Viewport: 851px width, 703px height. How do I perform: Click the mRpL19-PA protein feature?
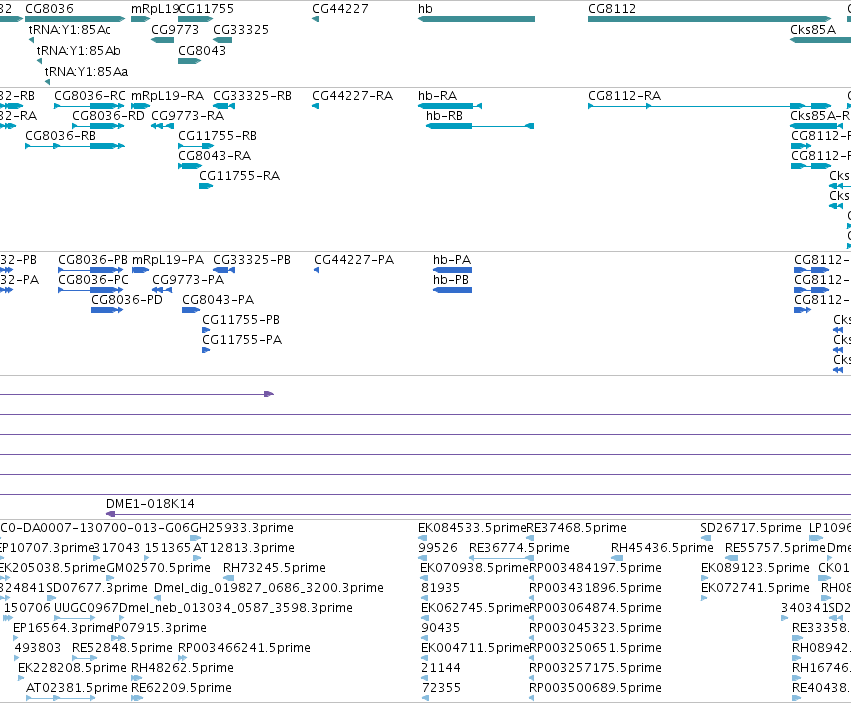141,270
